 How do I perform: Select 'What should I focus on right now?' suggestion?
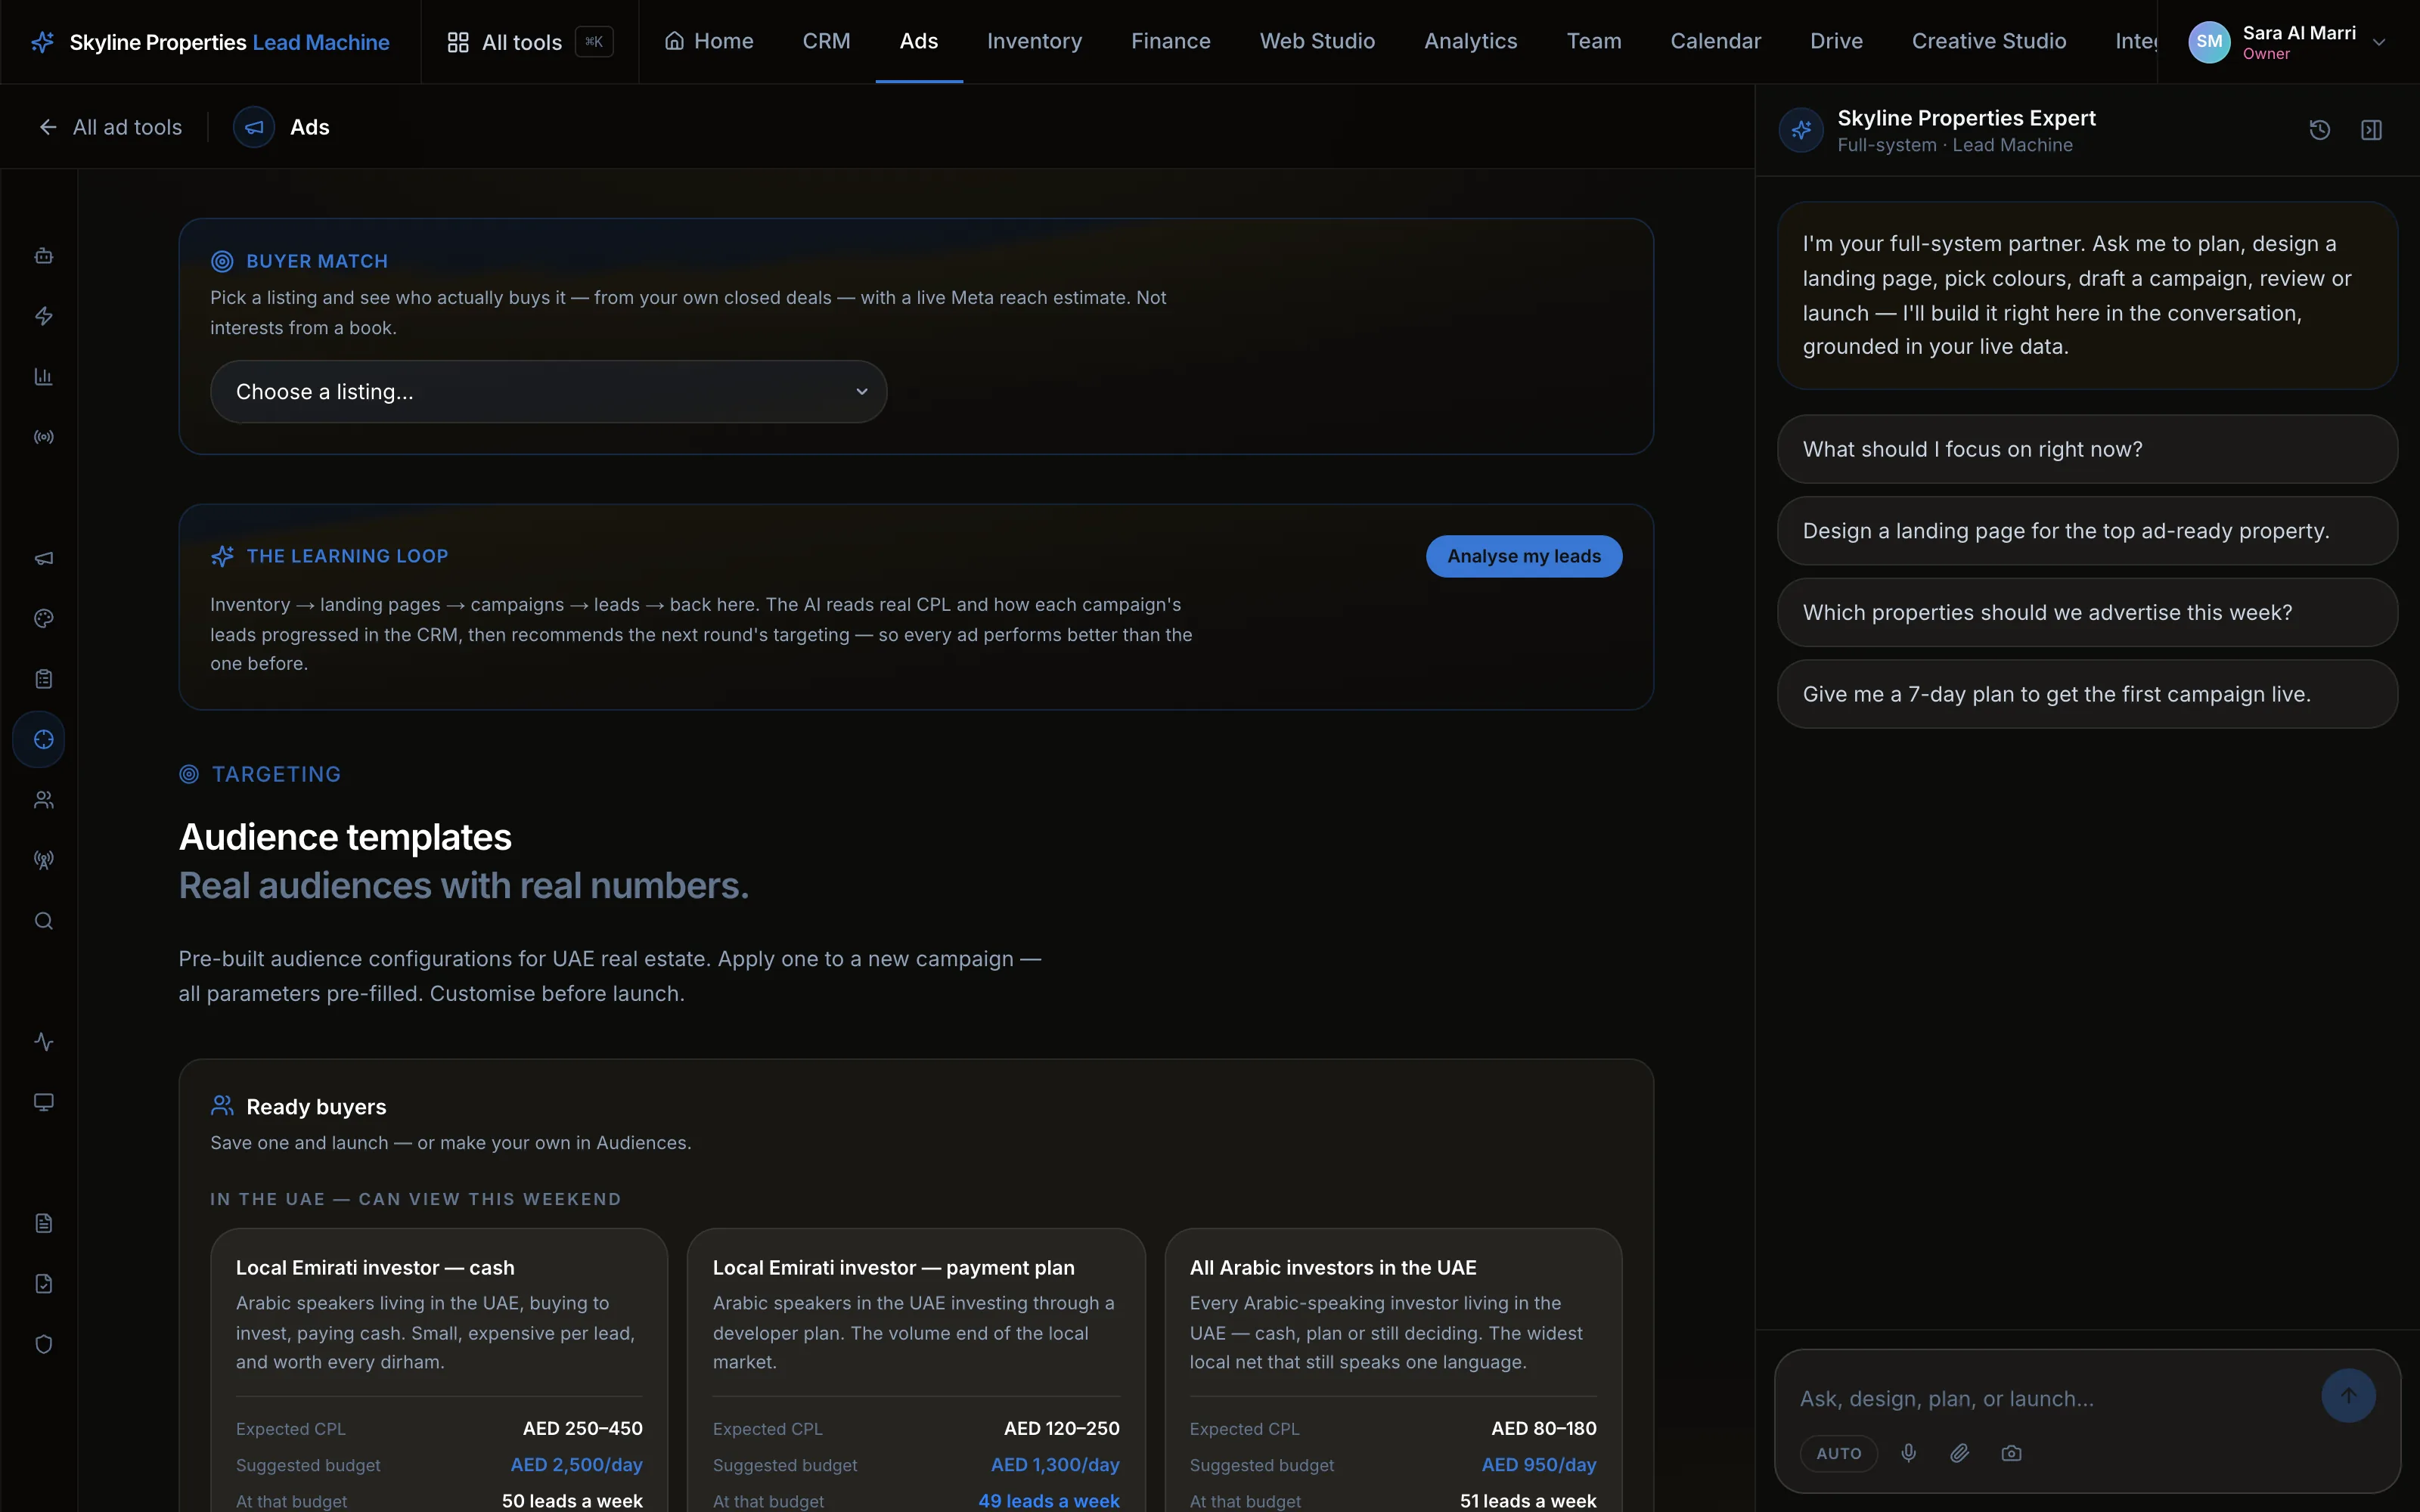coord(2087,449)
